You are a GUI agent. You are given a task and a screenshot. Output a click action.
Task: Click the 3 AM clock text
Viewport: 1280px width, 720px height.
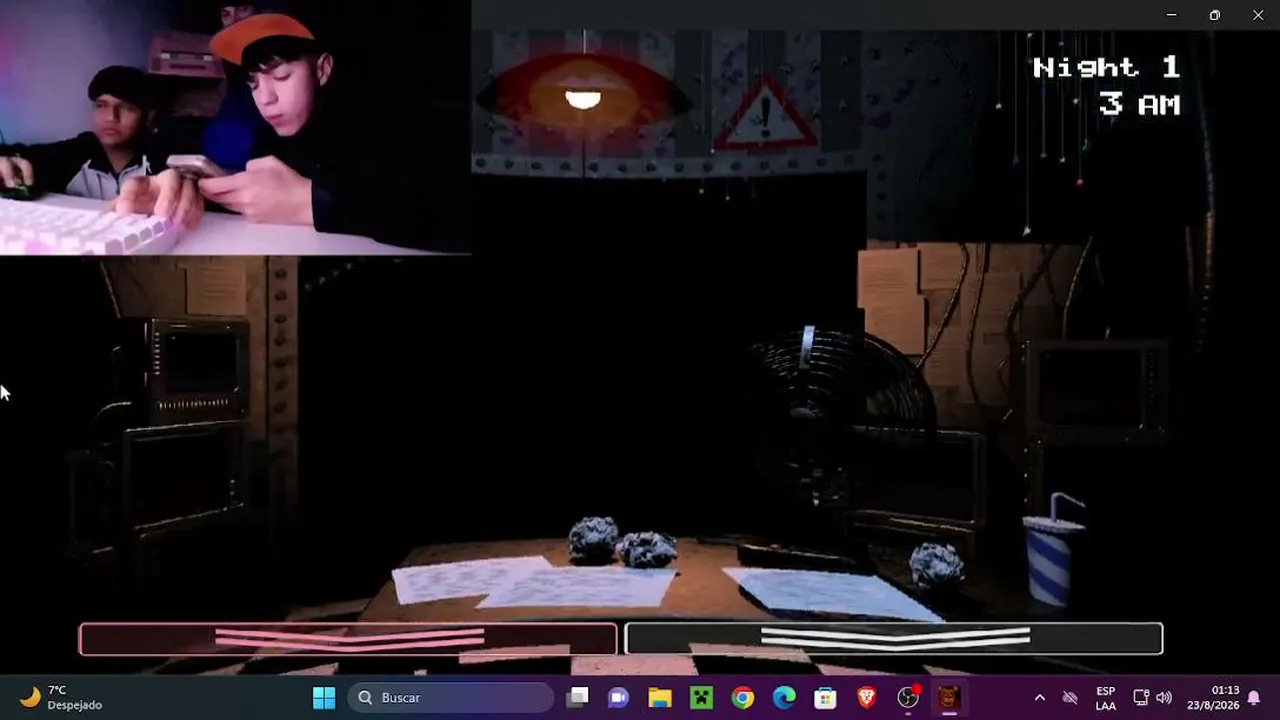1139,104
